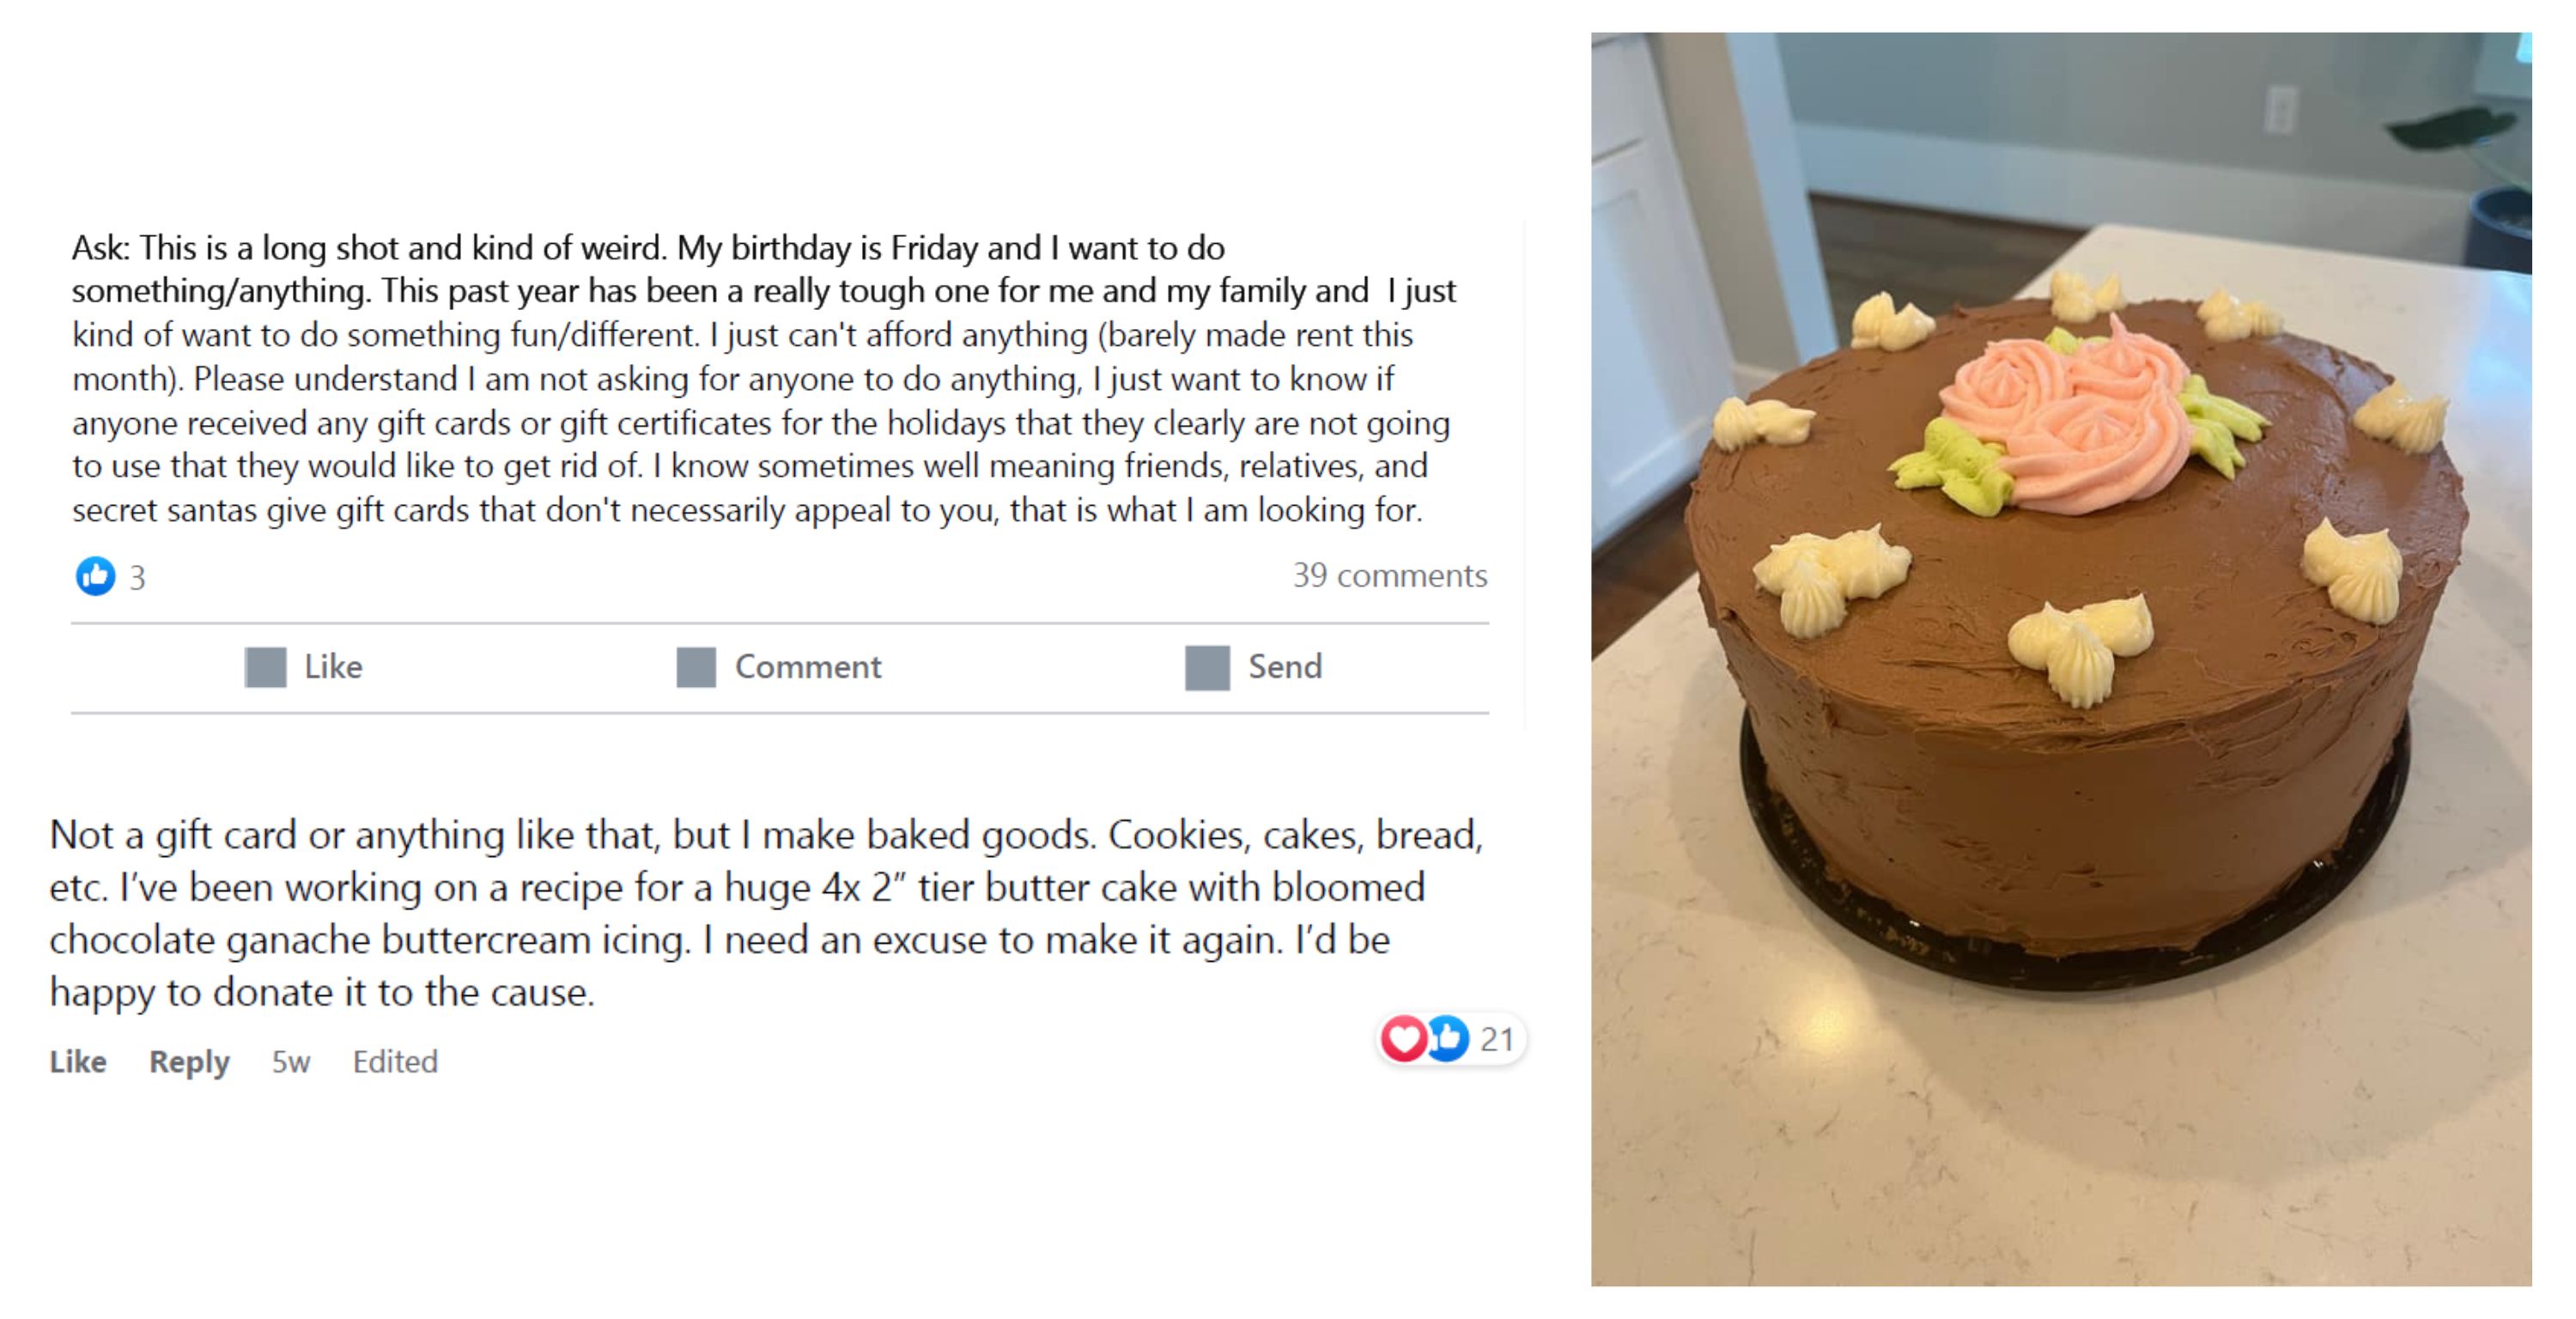The width and height of the screenshot is (2576, 1319).
Task: Show who reacted via the 3 count
Action: [138, 578]
